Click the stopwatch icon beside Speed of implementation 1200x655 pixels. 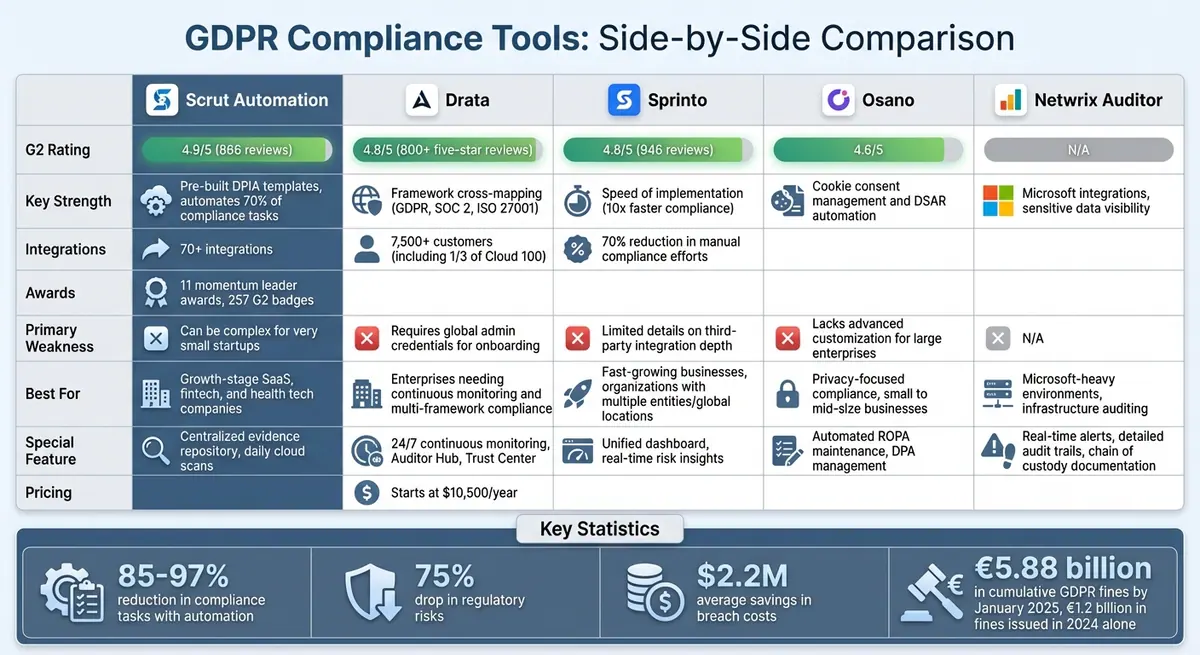[x=578, y=200]
